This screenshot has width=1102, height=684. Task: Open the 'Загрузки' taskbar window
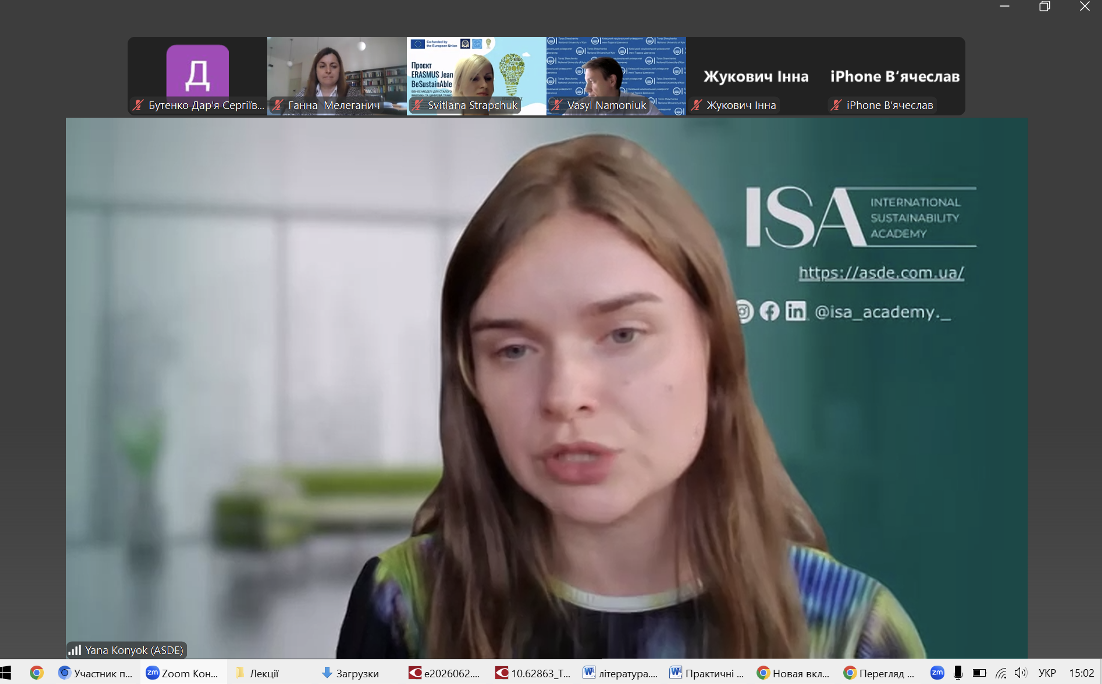350,673
